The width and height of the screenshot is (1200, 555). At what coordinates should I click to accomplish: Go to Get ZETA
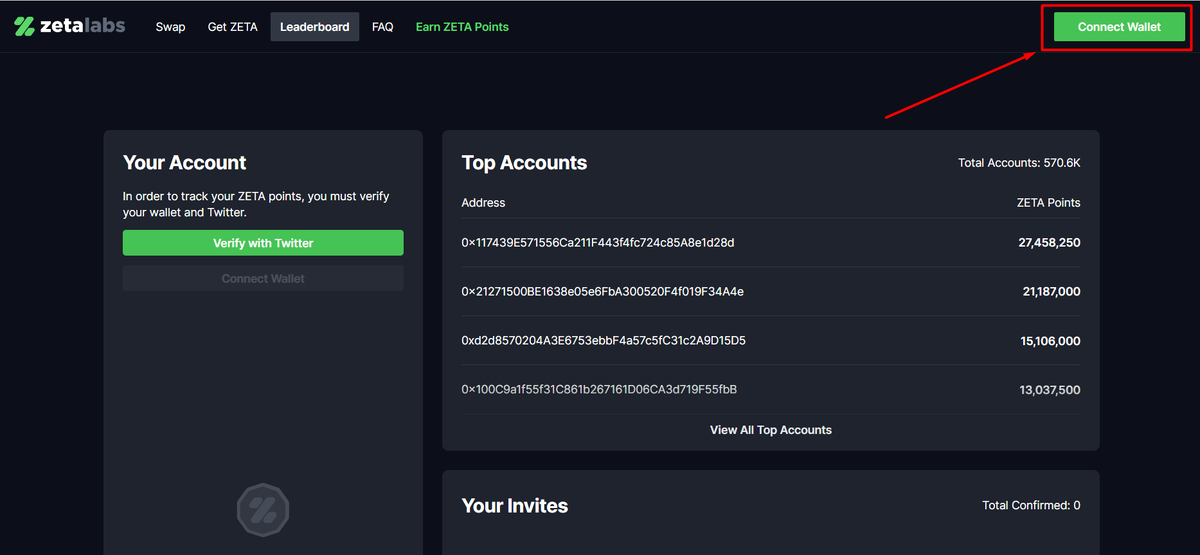coord(232,27)
